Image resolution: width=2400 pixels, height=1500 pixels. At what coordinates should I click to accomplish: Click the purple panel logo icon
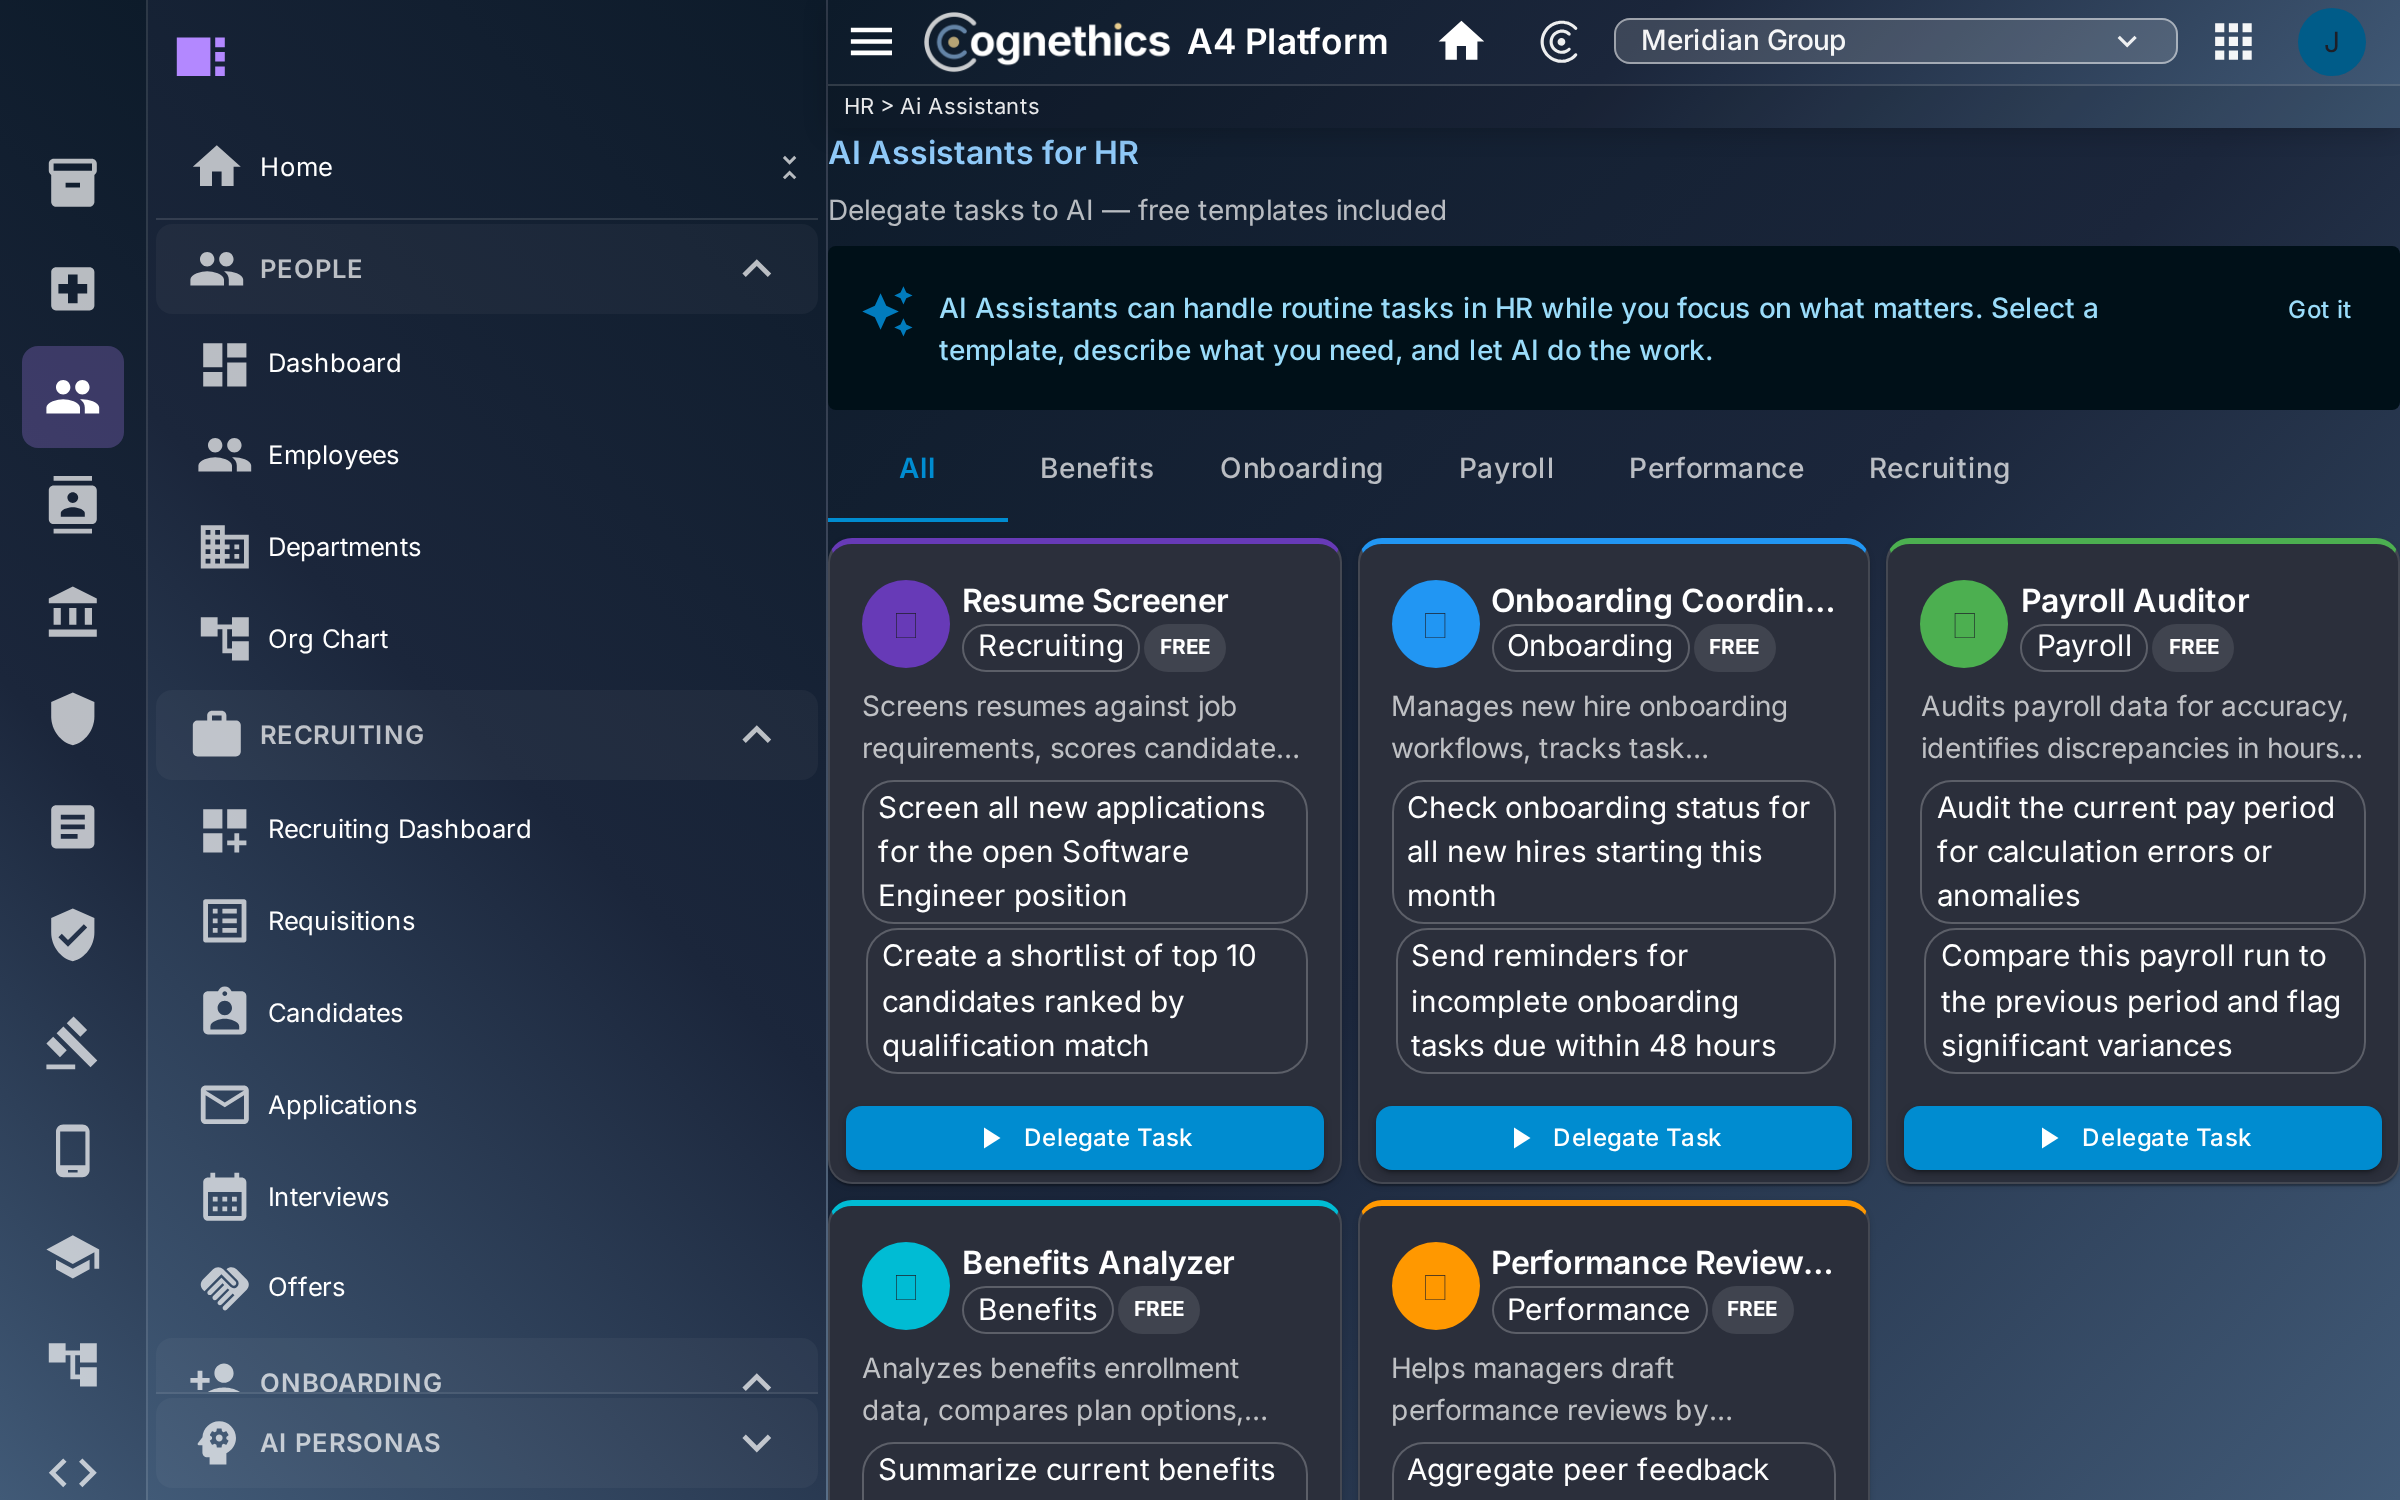(201, 56)
